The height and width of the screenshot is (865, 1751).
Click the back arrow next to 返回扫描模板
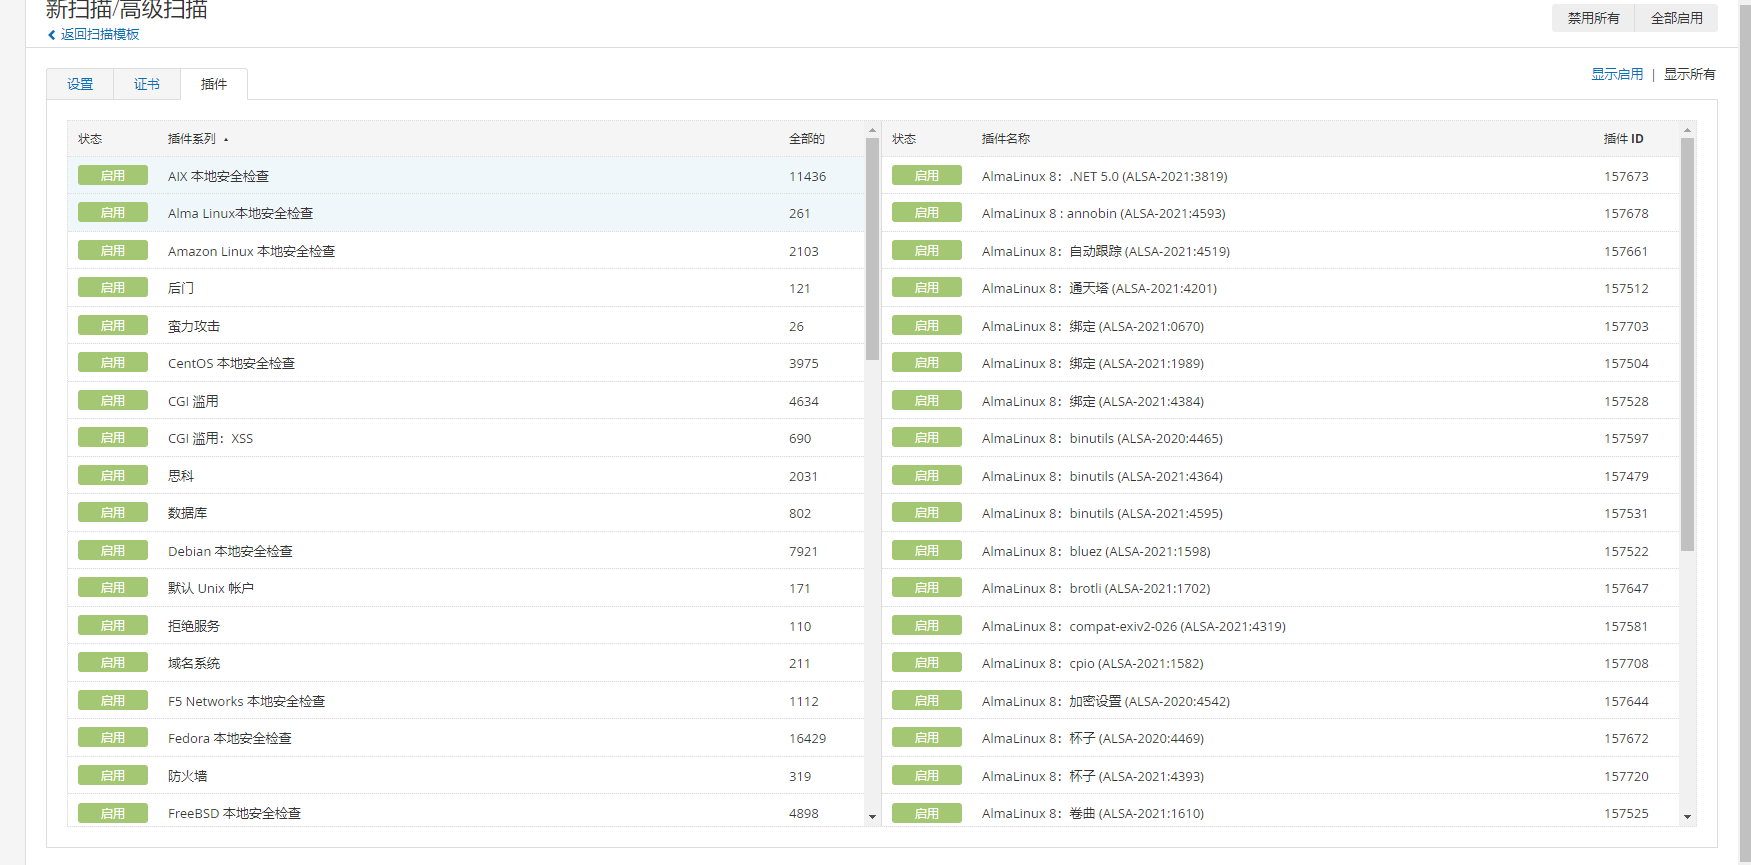point(52,35)
